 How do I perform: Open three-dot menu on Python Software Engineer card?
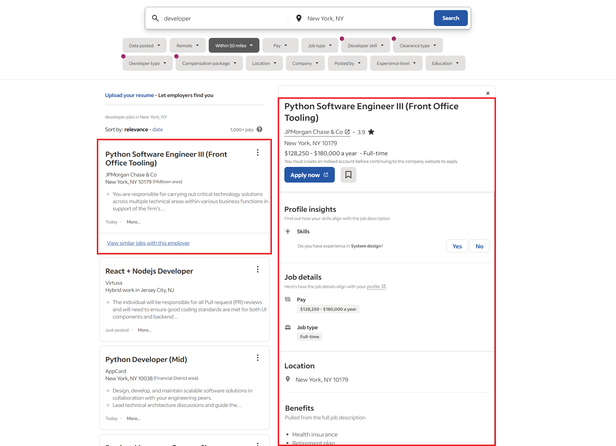257,152
